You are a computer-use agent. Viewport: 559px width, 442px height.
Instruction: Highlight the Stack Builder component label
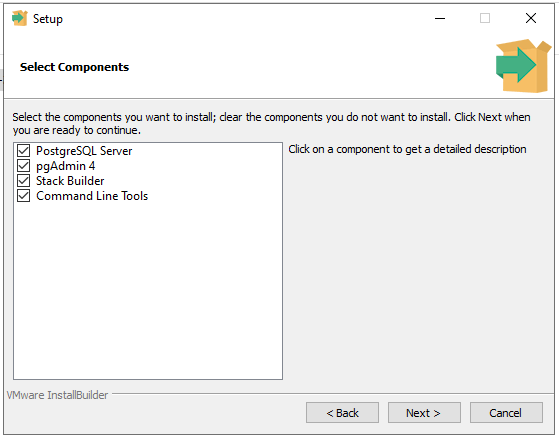pyautogui.click(x=70, y=181)
